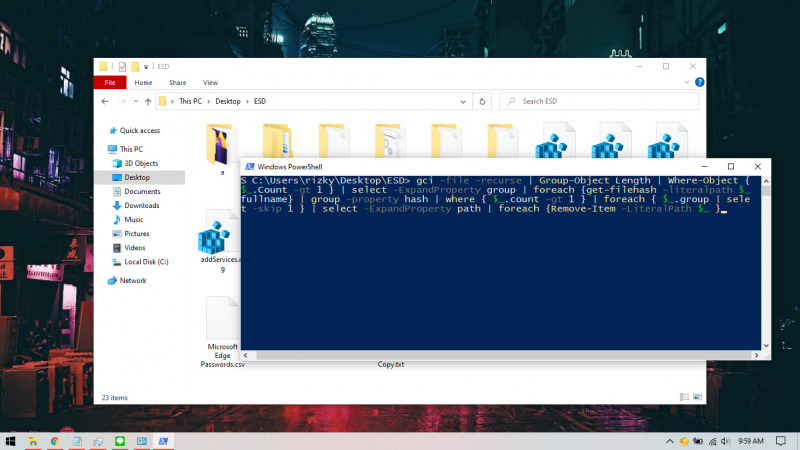Open the volume tray icon
The width and height of the screenshot is (800, 450).
point(725,441)
